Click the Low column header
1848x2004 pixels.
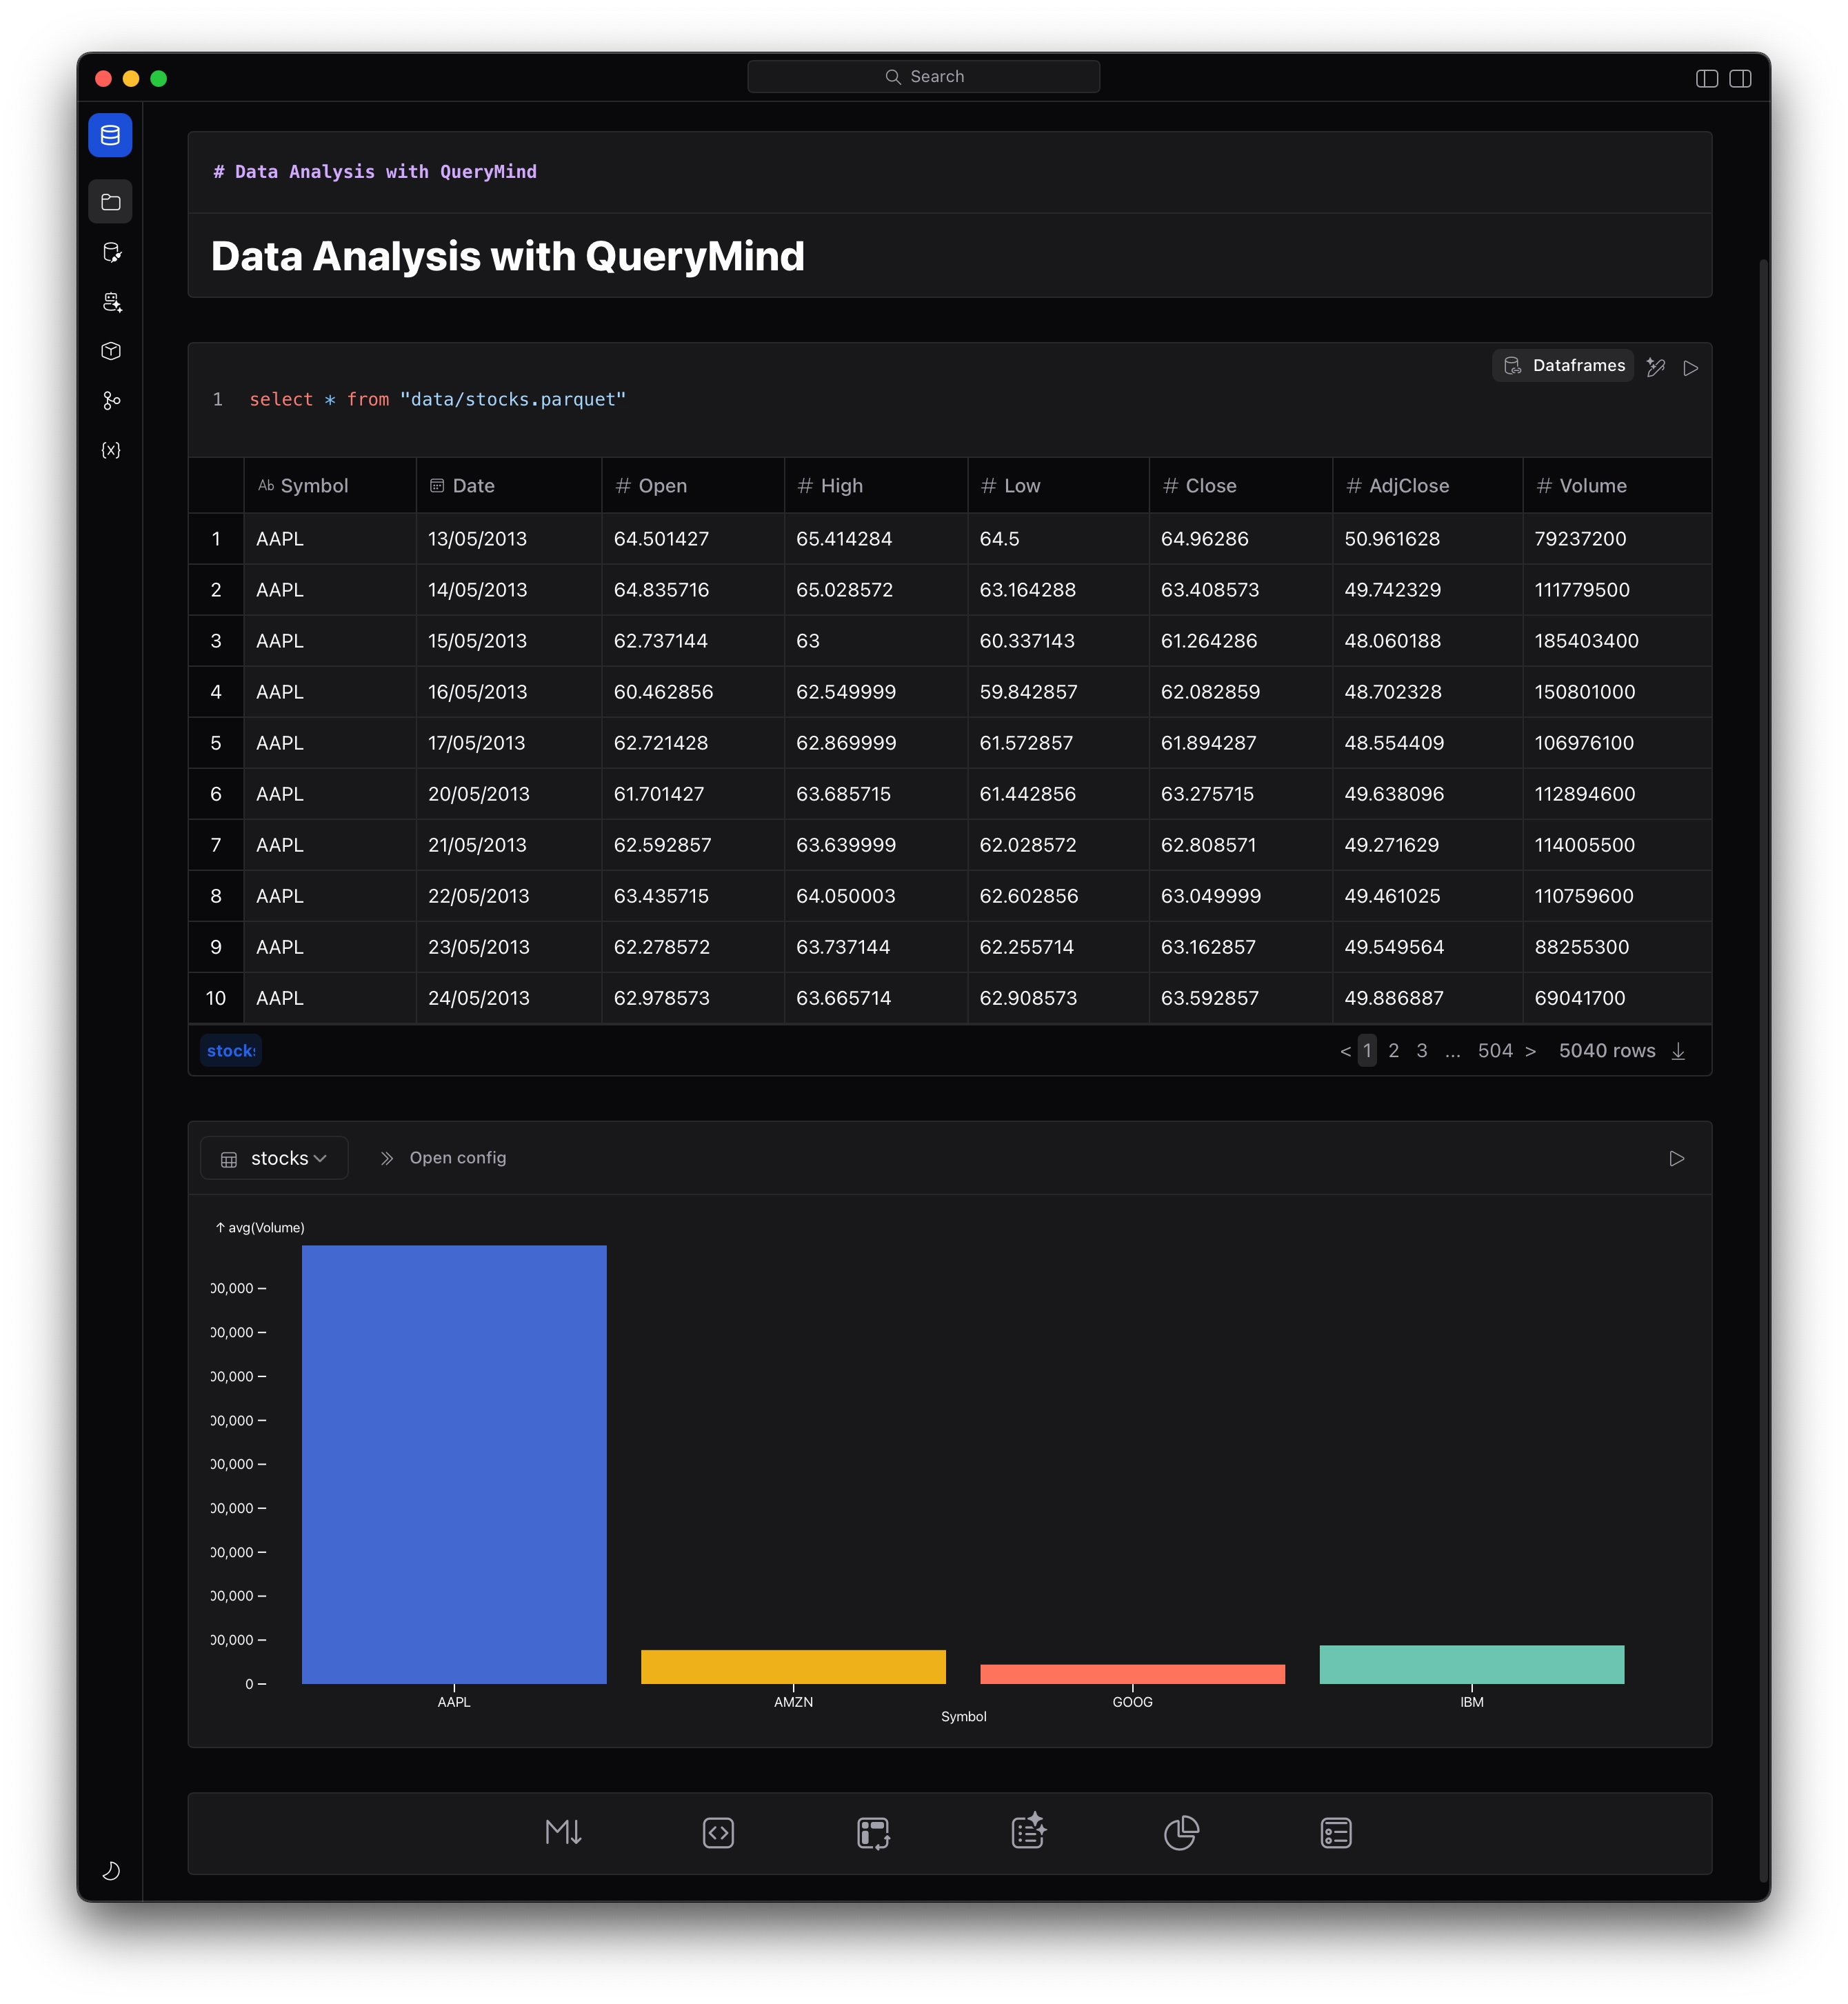click(x=1058, y=486)
